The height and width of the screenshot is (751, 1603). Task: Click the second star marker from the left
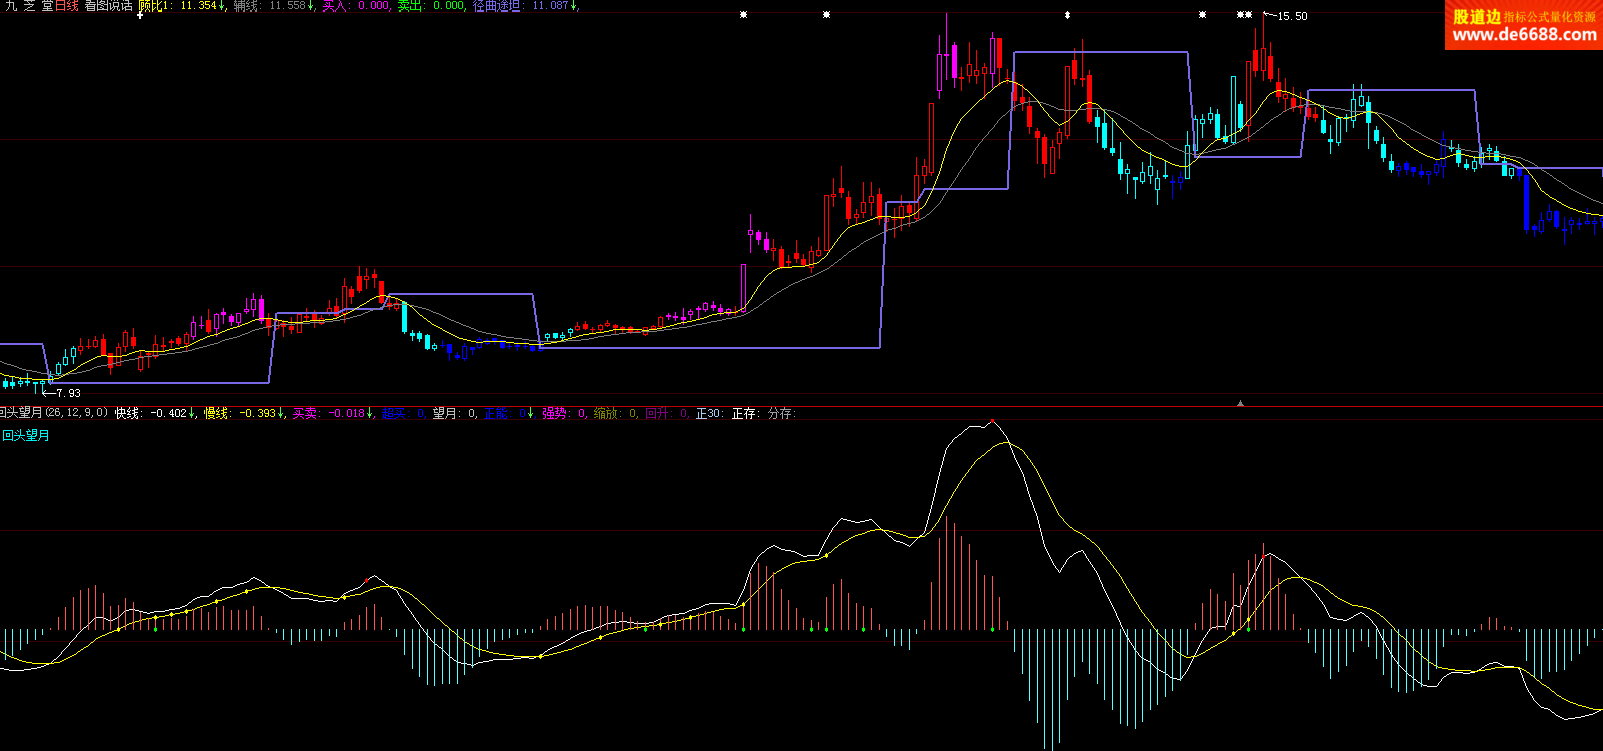[x=826, y=15]
